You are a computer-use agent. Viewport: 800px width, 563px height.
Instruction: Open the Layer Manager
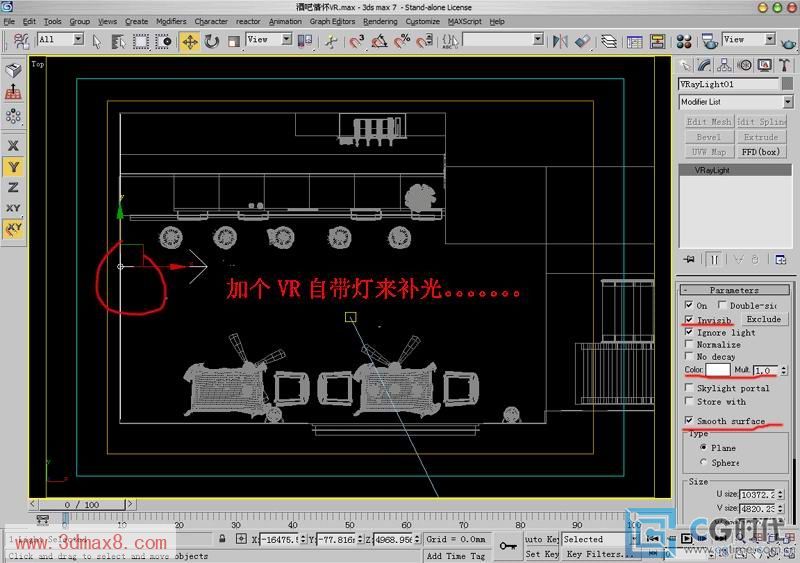point(609,41)
